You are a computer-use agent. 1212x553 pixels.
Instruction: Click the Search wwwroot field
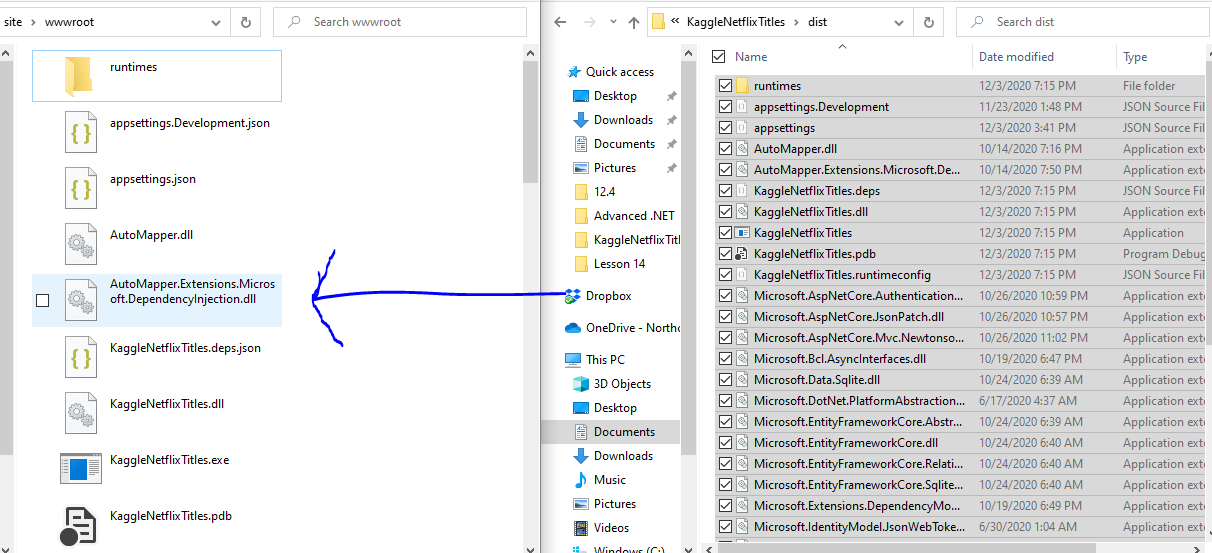pos(400,22)
